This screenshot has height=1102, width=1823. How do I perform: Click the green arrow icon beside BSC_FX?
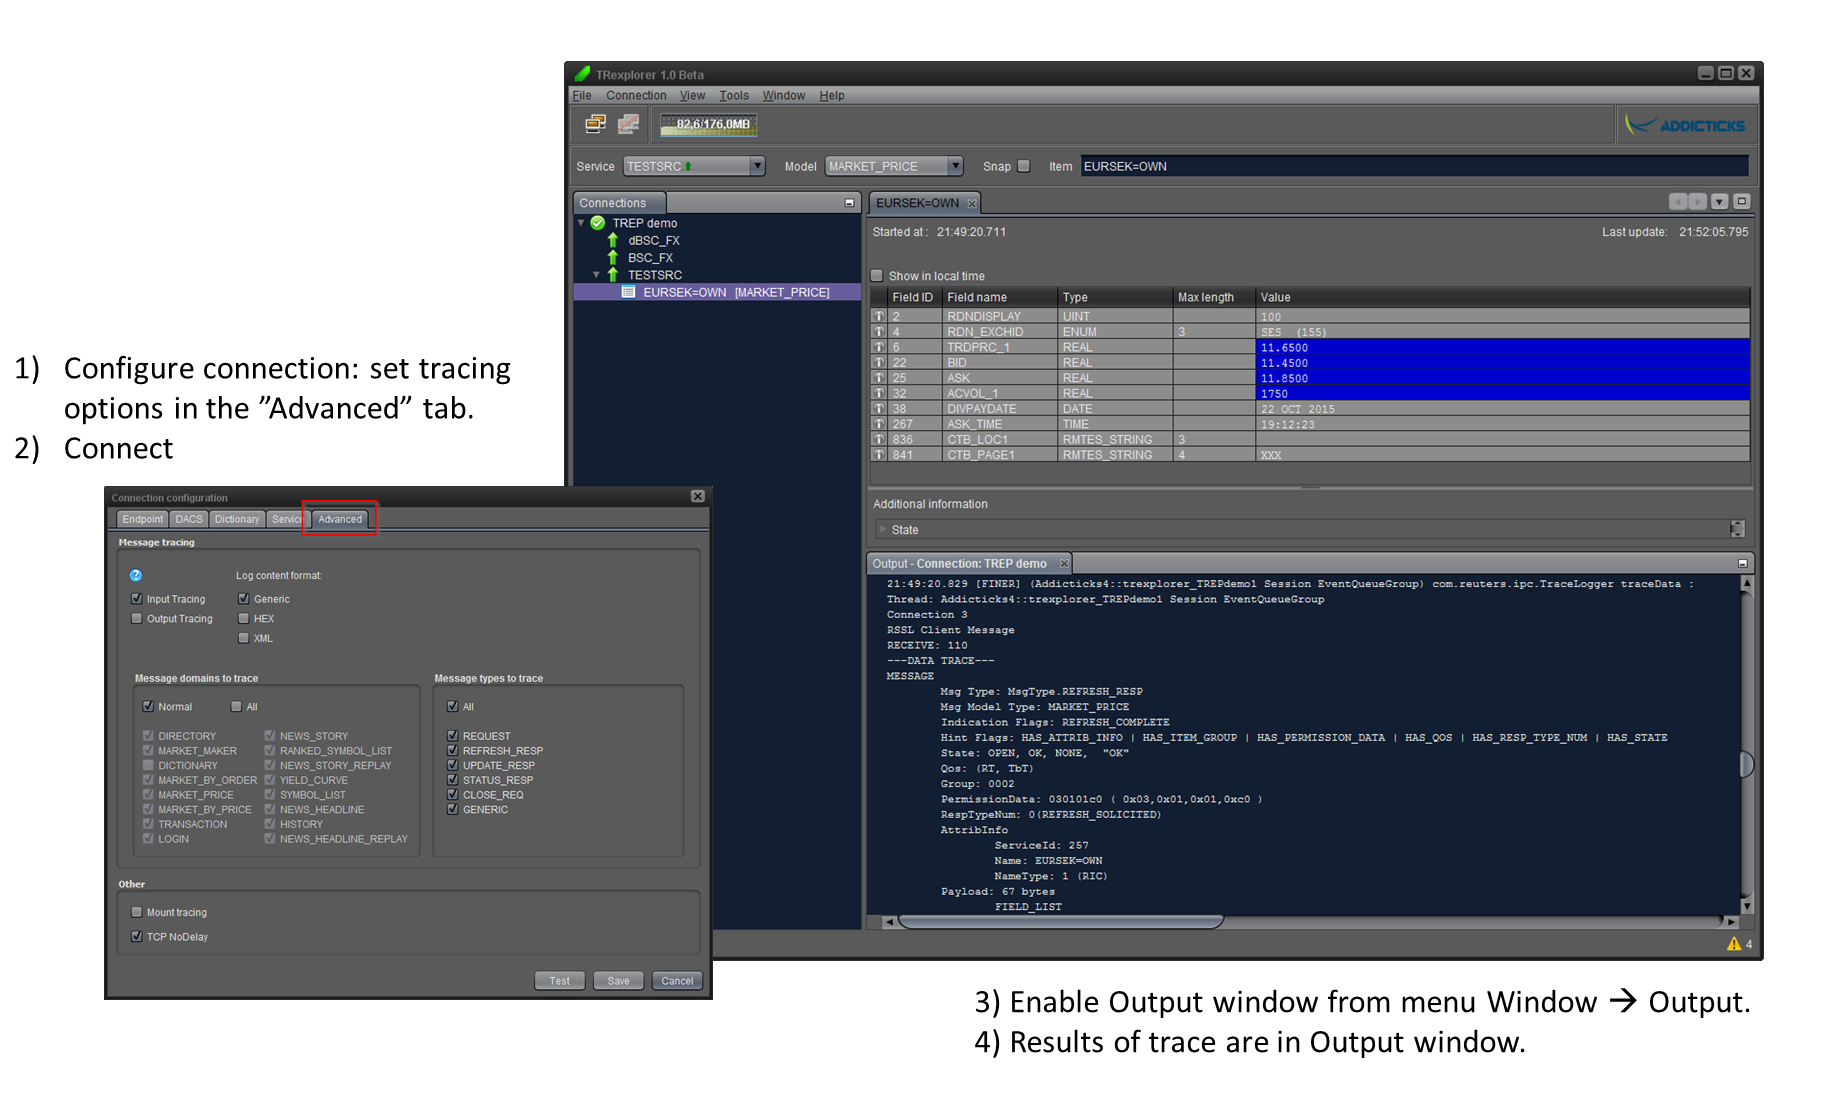[x=613, y=257]
